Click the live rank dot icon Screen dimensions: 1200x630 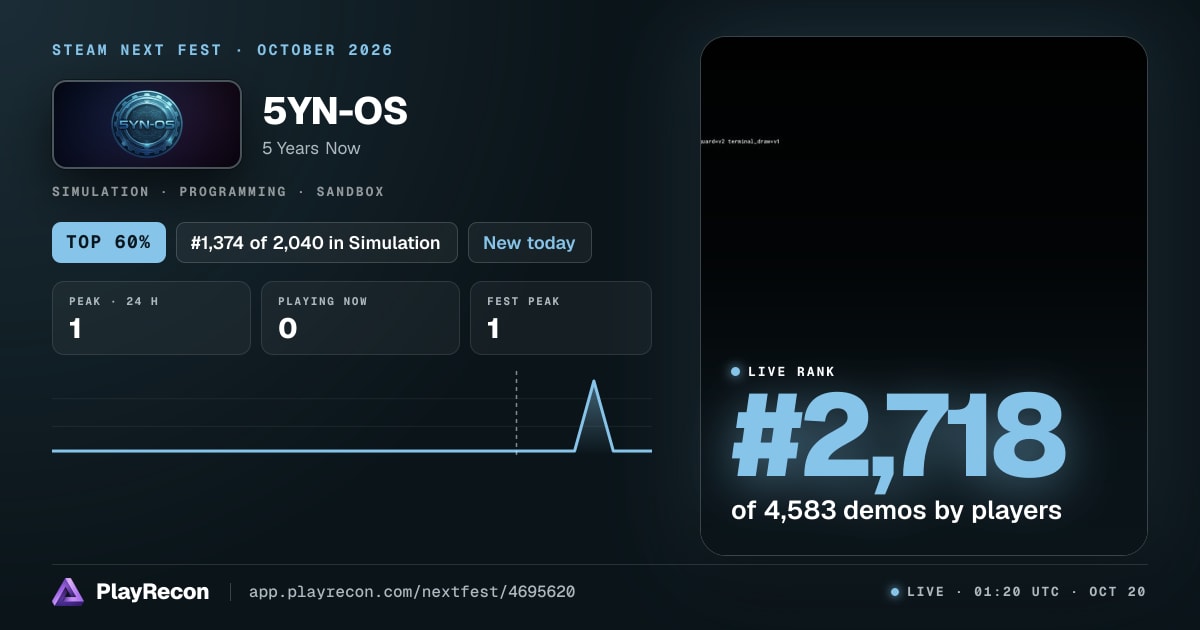pyautogui.click(x=736, y=371)
